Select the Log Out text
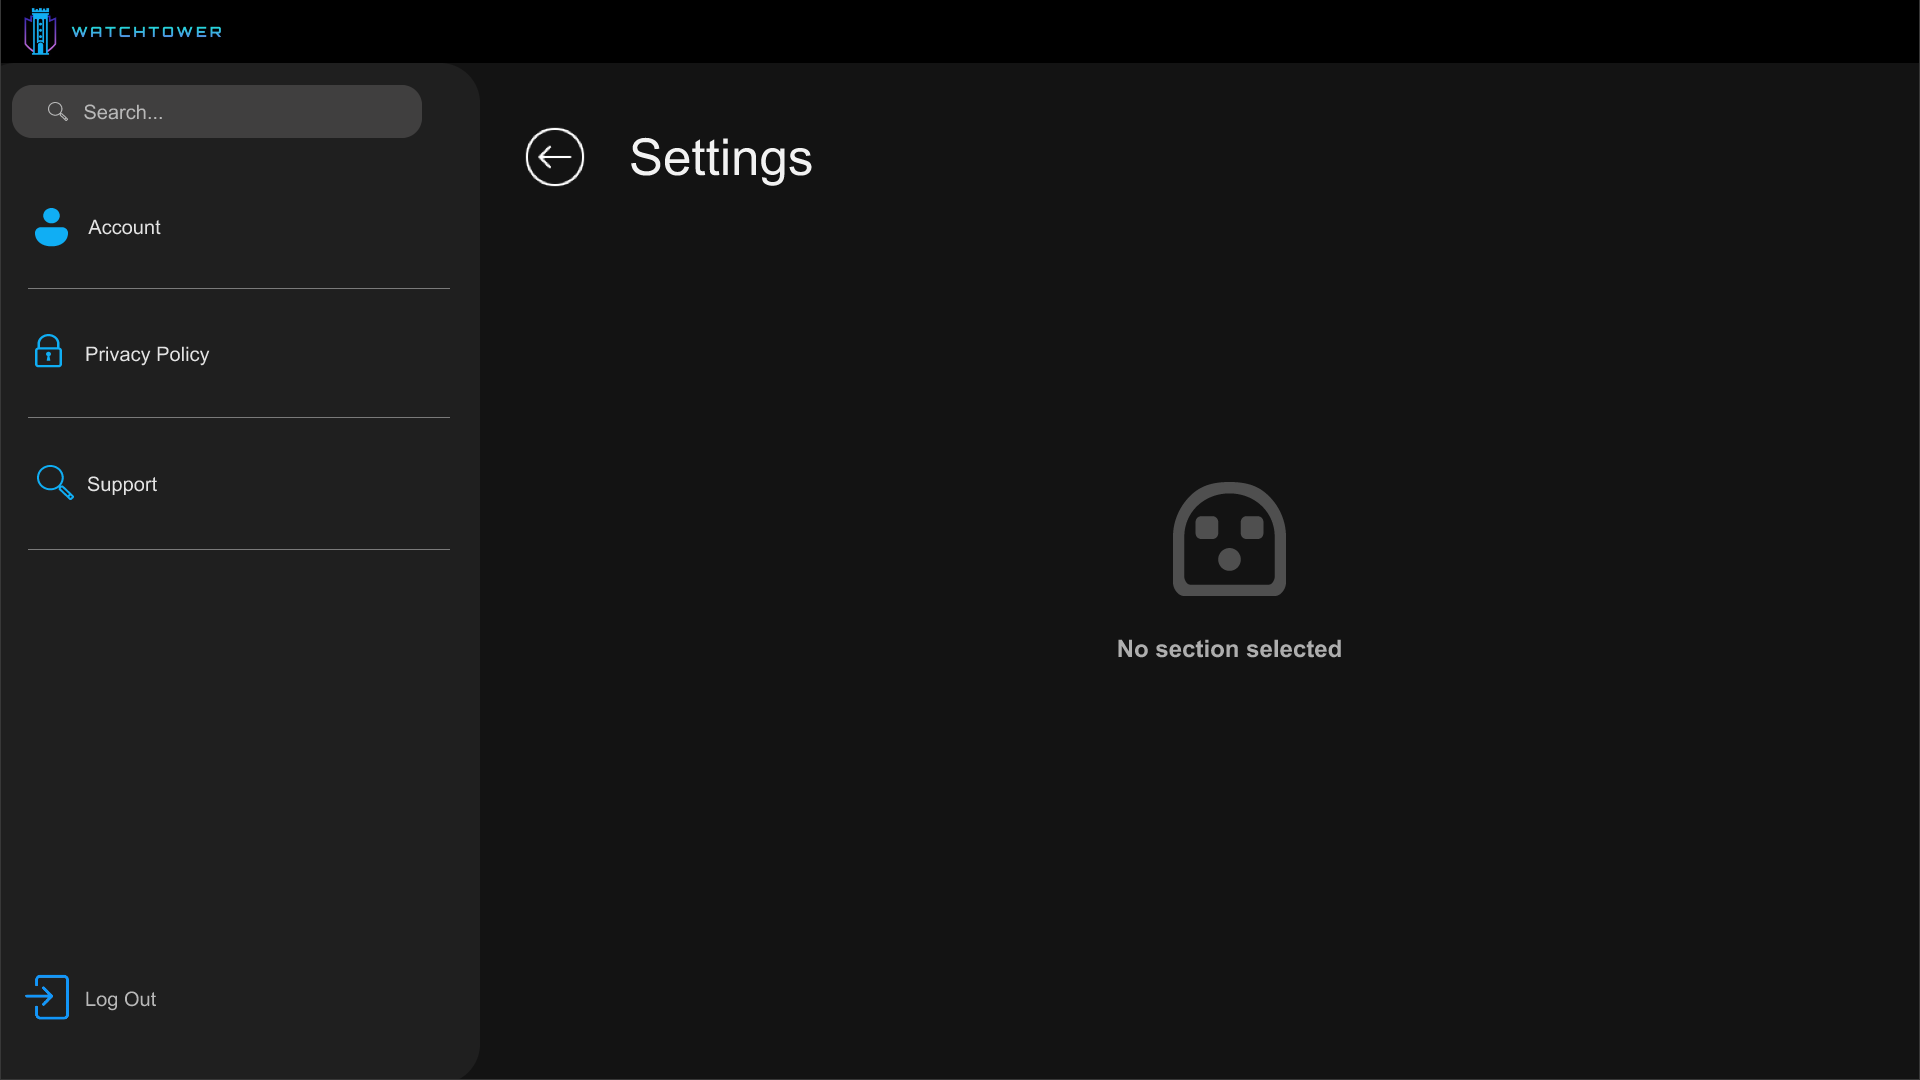This screenshot has width=1920, height=1080. coord(120,999)
